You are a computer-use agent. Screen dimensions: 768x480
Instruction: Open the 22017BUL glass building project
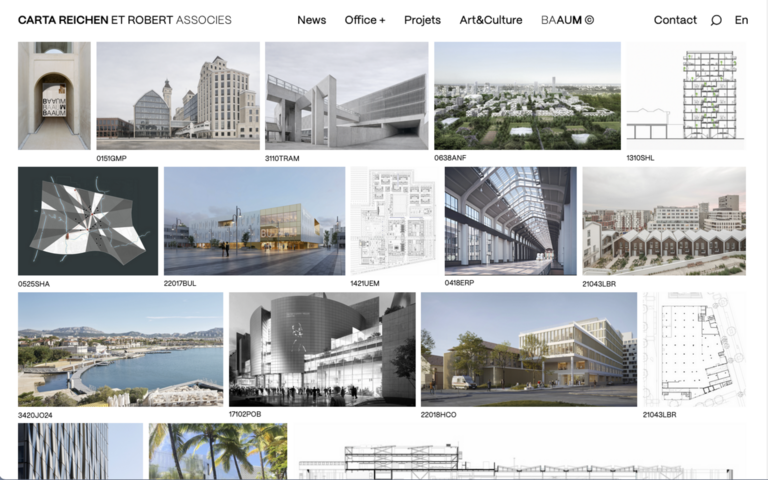point(254,221)
